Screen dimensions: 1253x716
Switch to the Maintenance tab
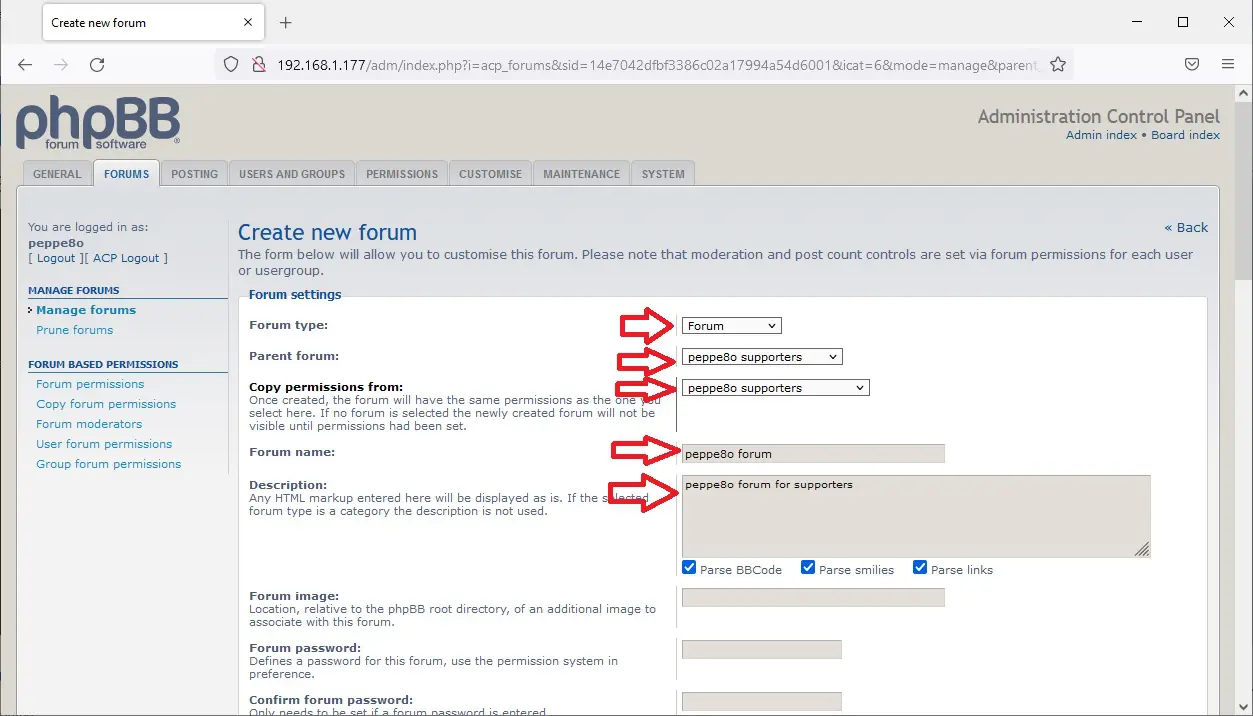(582, 174)
